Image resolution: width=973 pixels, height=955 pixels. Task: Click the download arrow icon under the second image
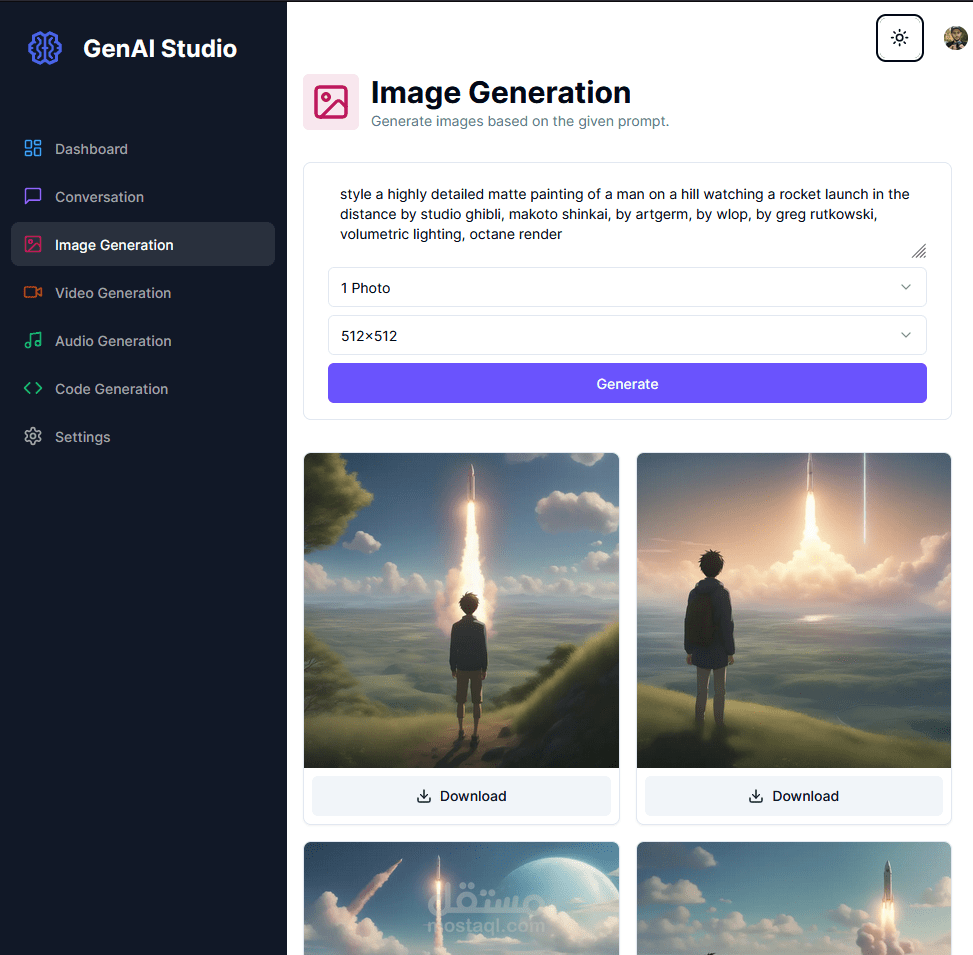[756, 796]
